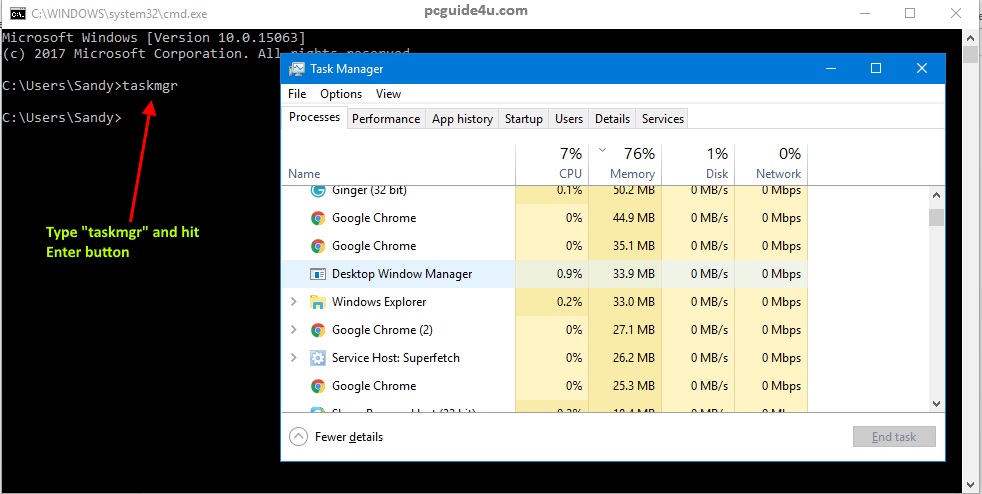Click the cmd.exe icon in the title bar
The width and height of the screenshot is (982, 494).
click(x=17, y=13)
